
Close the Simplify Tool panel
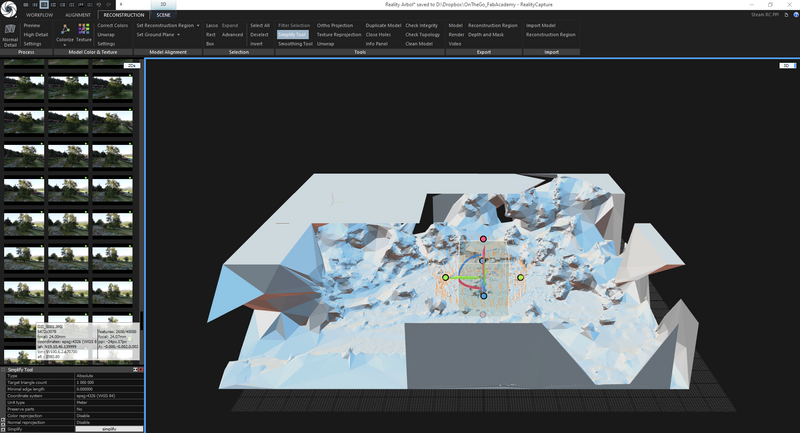tap(141, 369)
